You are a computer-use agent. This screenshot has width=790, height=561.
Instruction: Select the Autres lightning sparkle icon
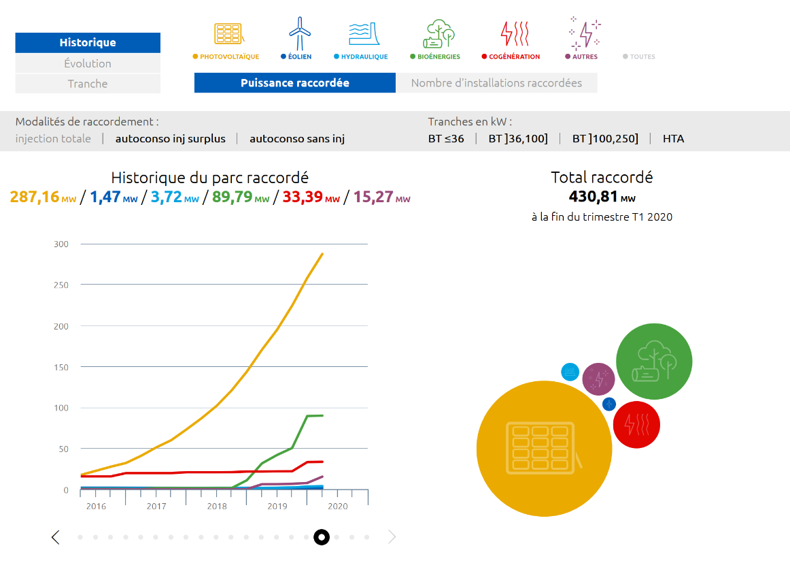click(x=584, y=34)
